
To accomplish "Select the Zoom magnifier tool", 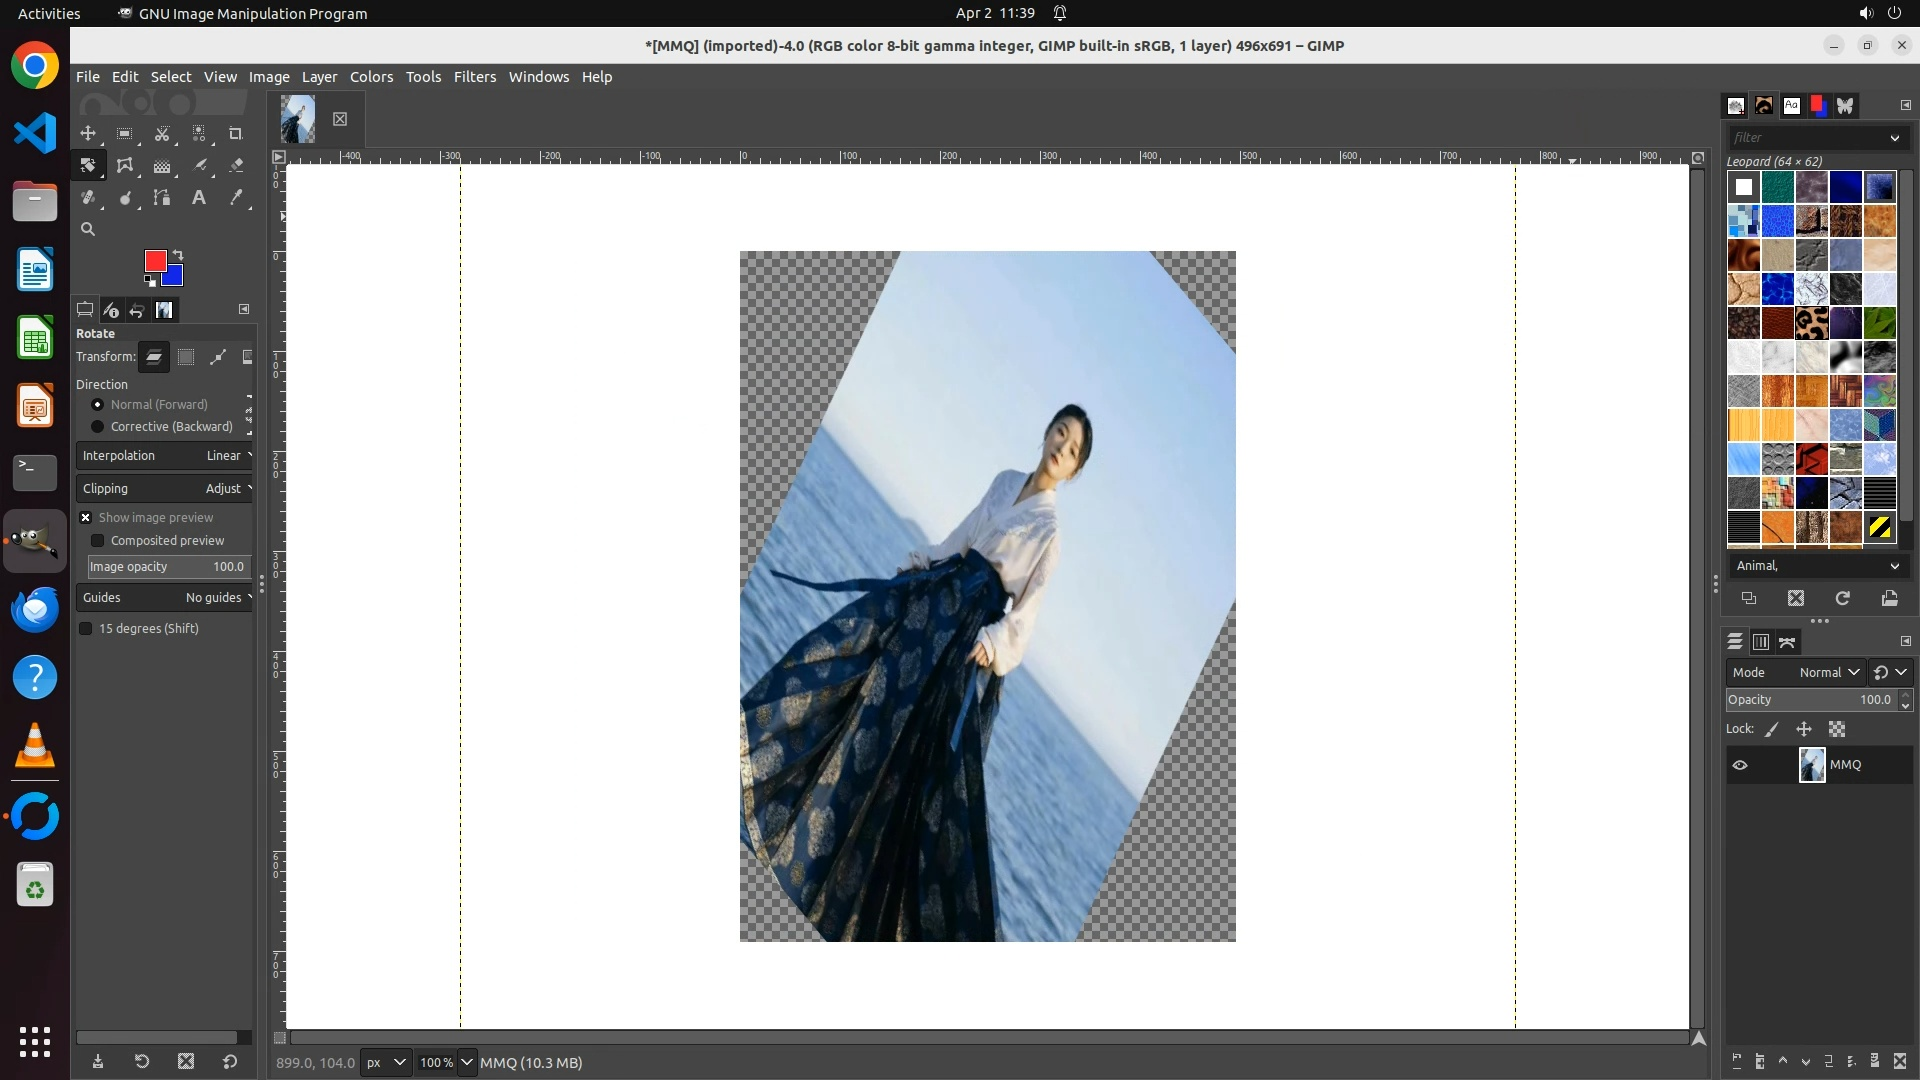I will [88, 229].
